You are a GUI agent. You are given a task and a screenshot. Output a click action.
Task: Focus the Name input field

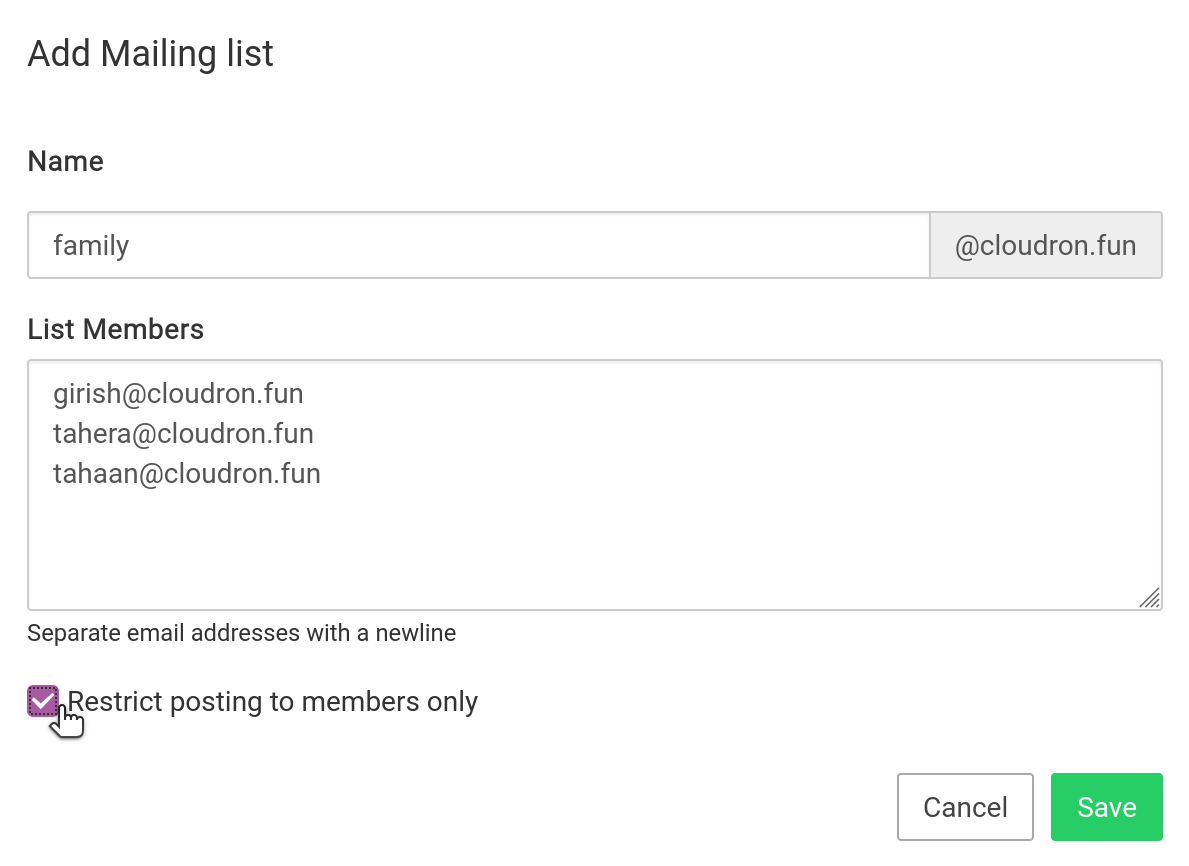point(478,245)
